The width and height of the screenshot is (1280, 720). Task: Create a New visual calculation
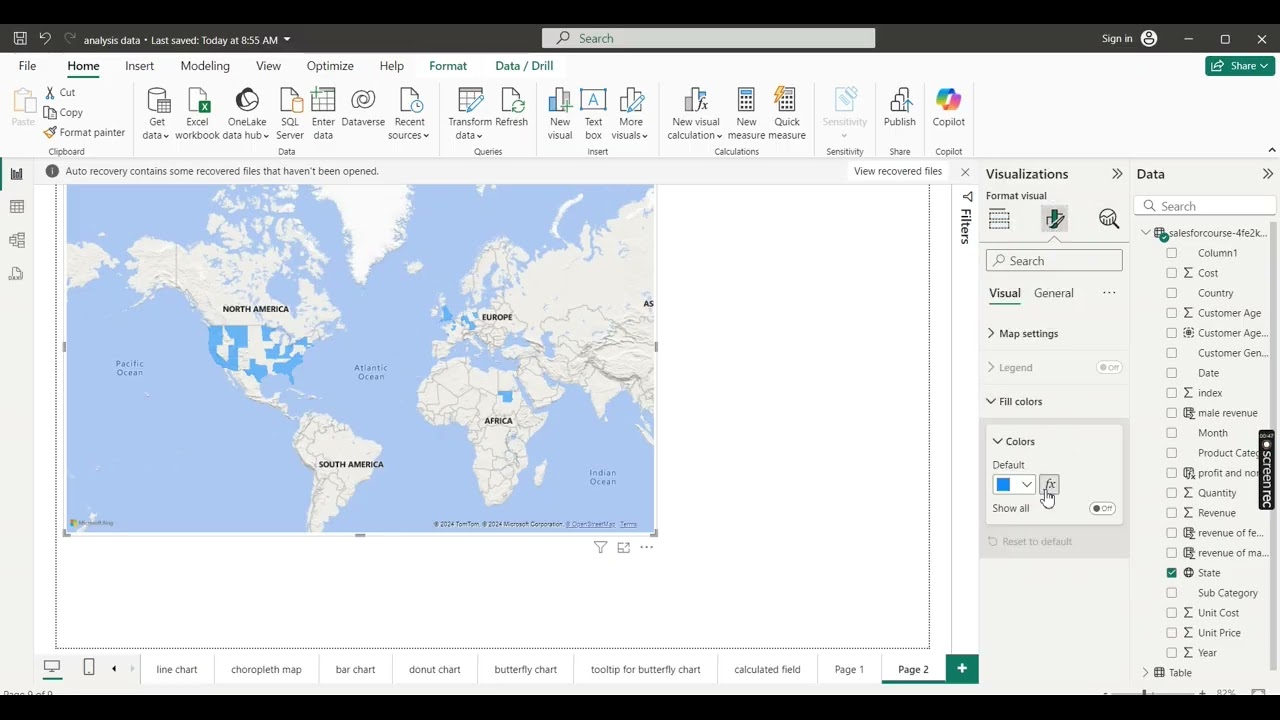coord(695,113)
